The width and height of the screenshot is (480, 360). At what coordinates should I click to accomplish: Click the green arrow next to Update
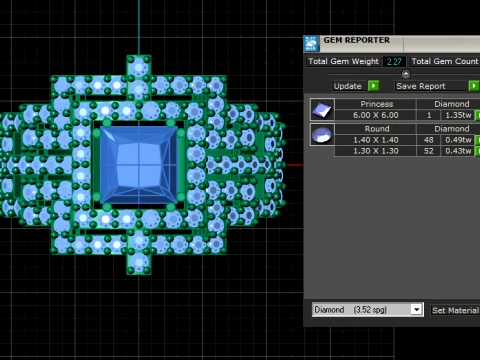point(373,86)
